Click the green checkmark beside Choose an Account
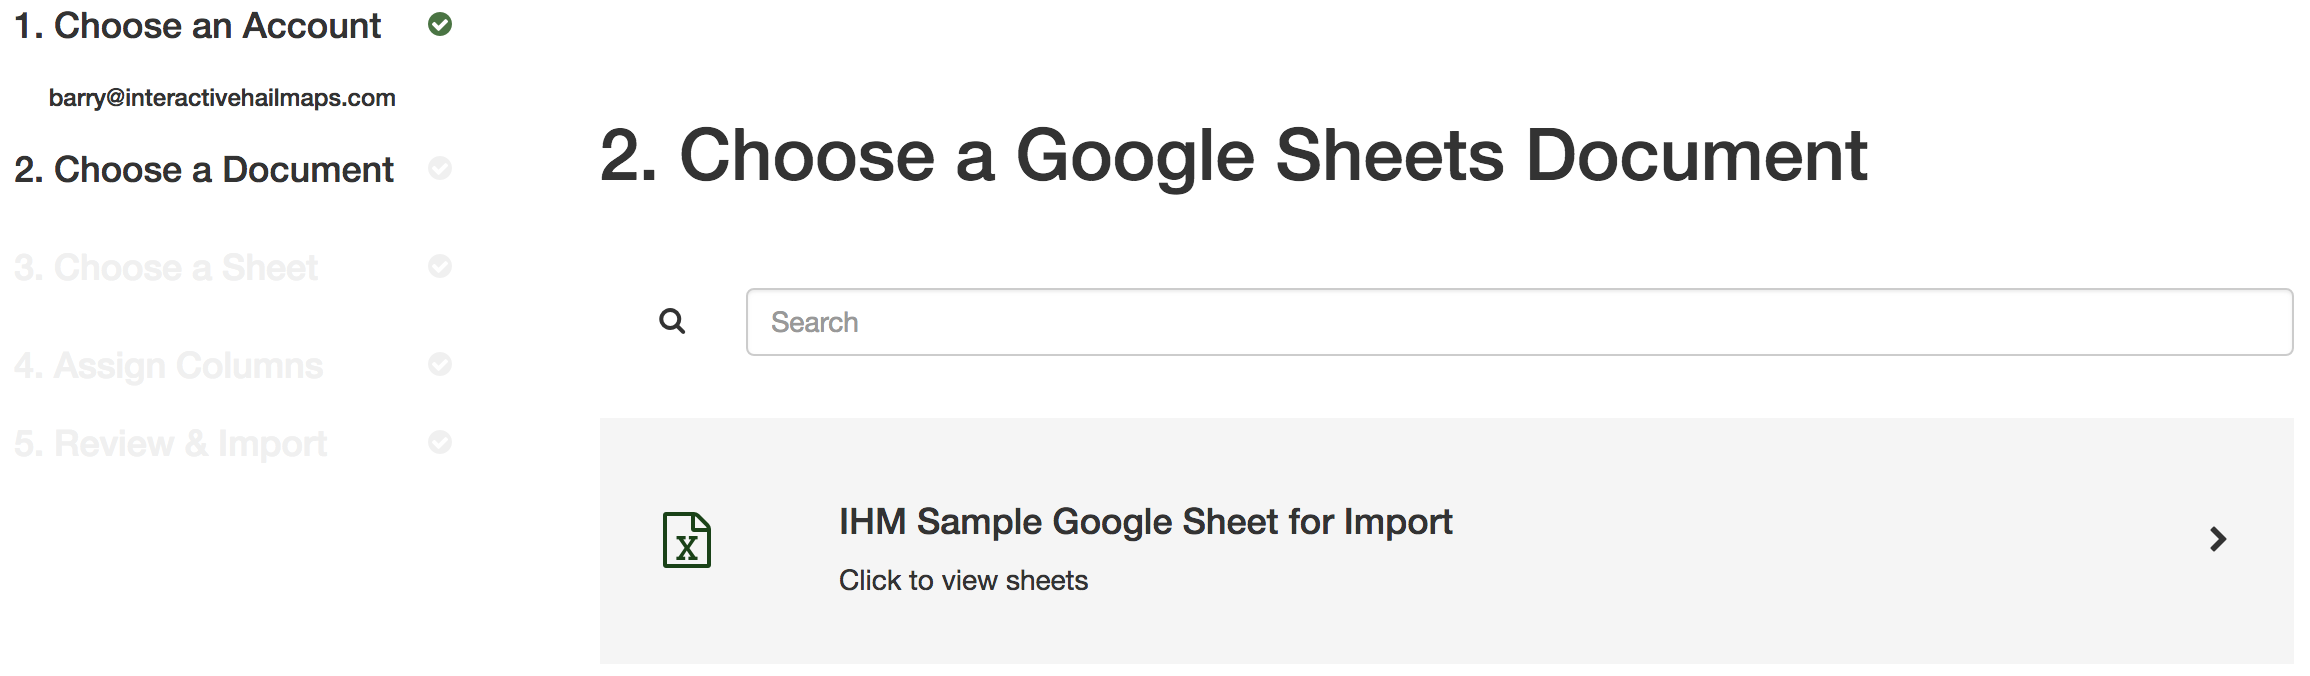The width and height of the screenshot is (2310, 676). 440,24
